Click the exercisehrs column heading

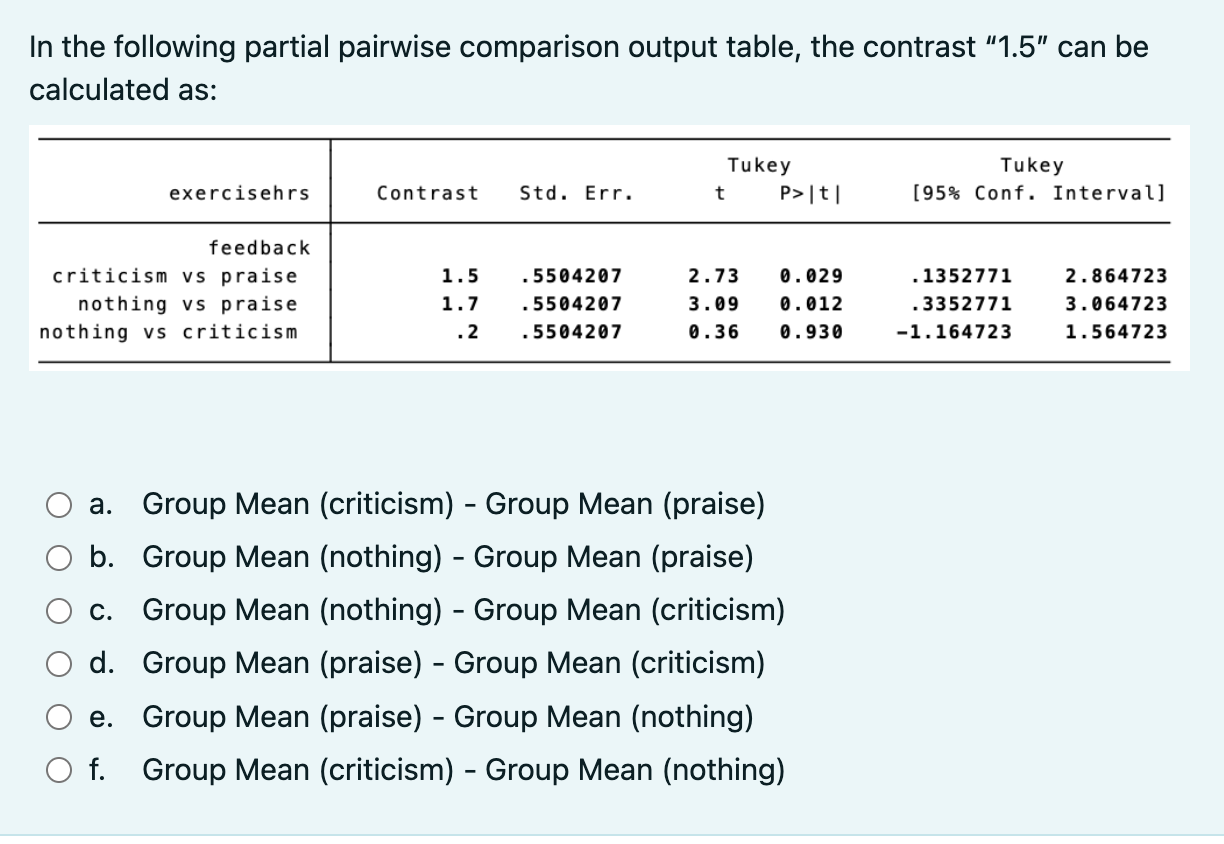coord(240,193)
